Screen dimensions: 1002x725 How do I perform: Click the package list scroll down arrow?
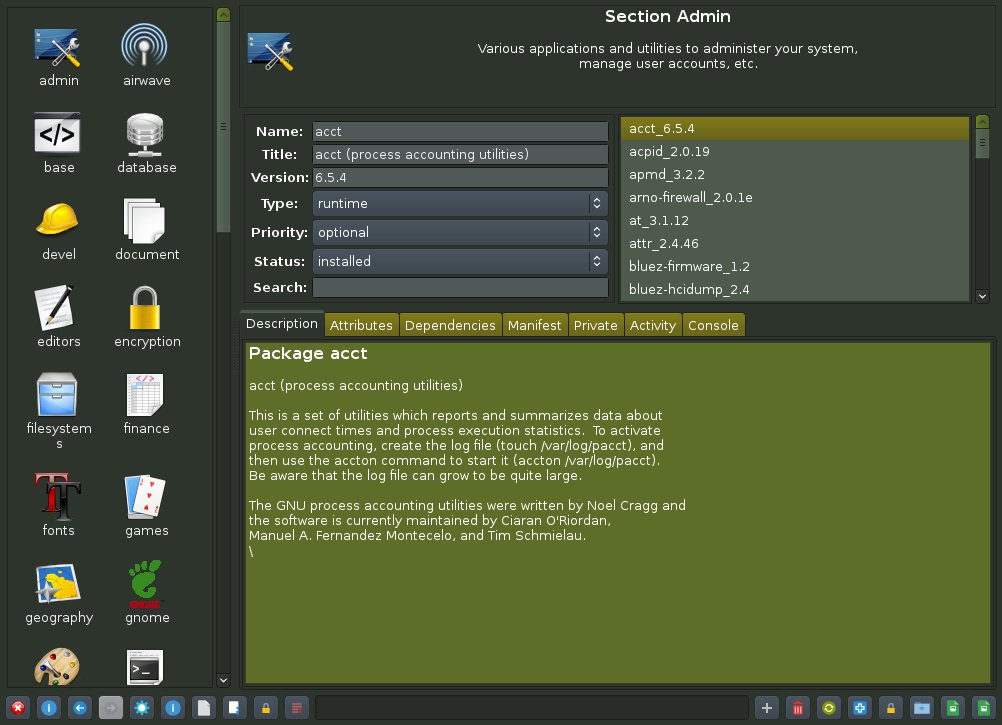pos(982,296)
